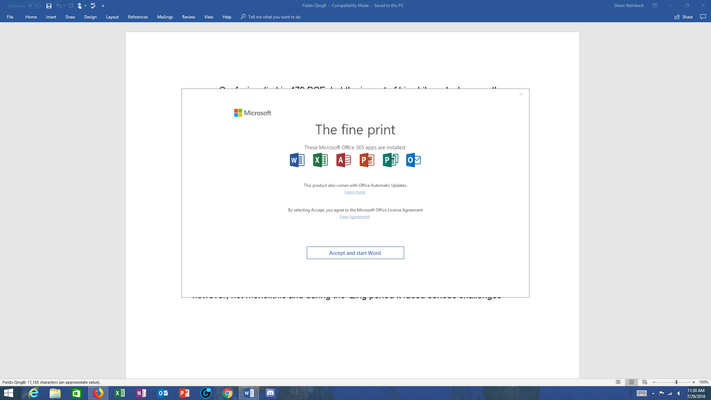The image size is (711, 400).
Task: Open the Learn more link
Action: pyautogui.click(x=355, y=192)
